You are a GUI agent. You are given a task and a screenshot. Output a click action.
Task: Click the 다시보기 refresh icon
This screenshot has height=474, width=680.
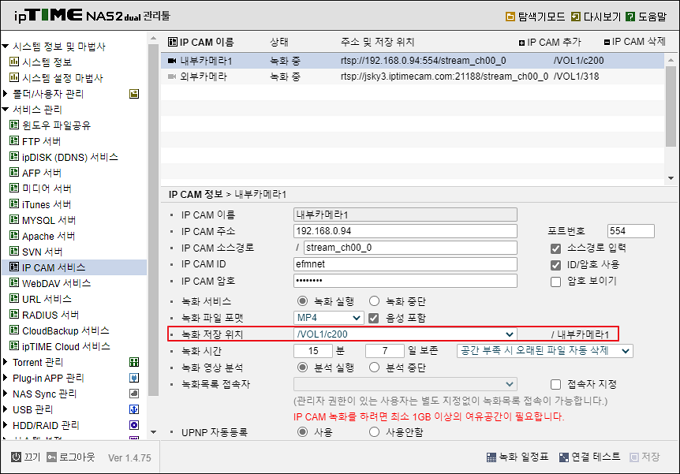575,16
